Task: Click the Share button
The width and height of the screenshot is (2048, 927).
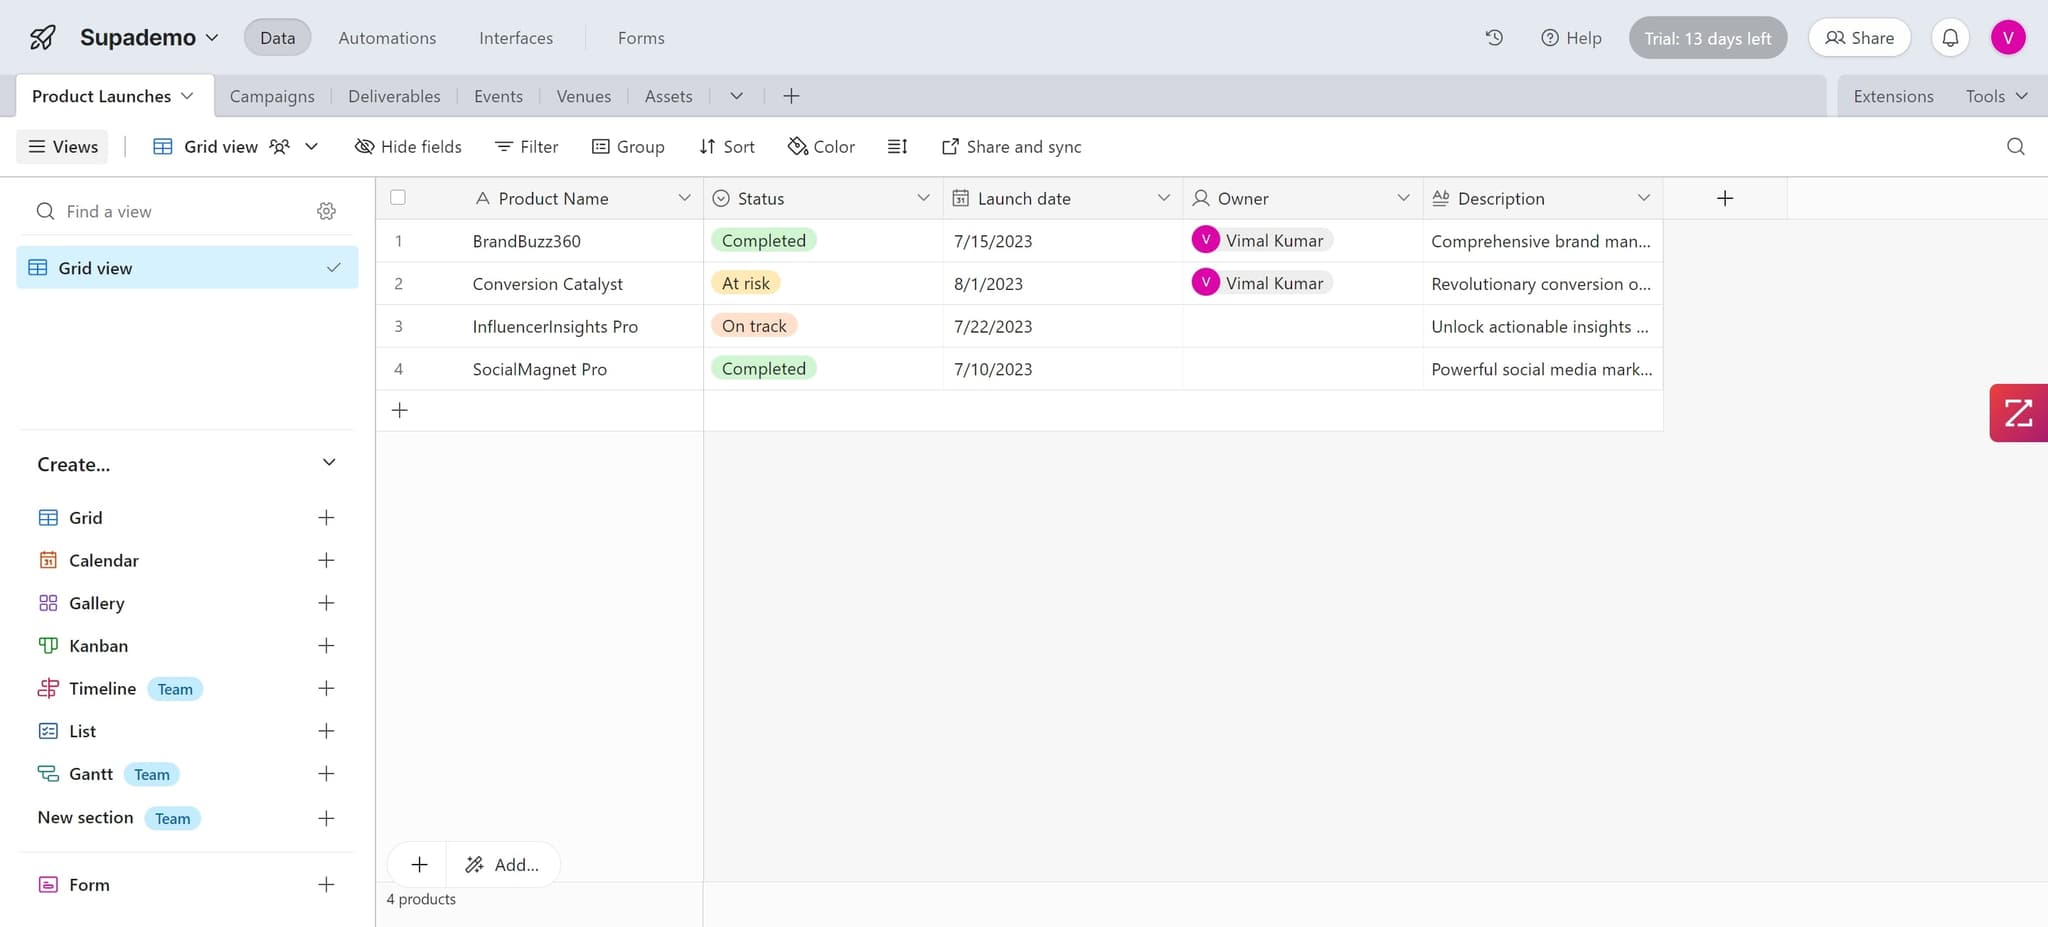Action: tap(1859, 38)
